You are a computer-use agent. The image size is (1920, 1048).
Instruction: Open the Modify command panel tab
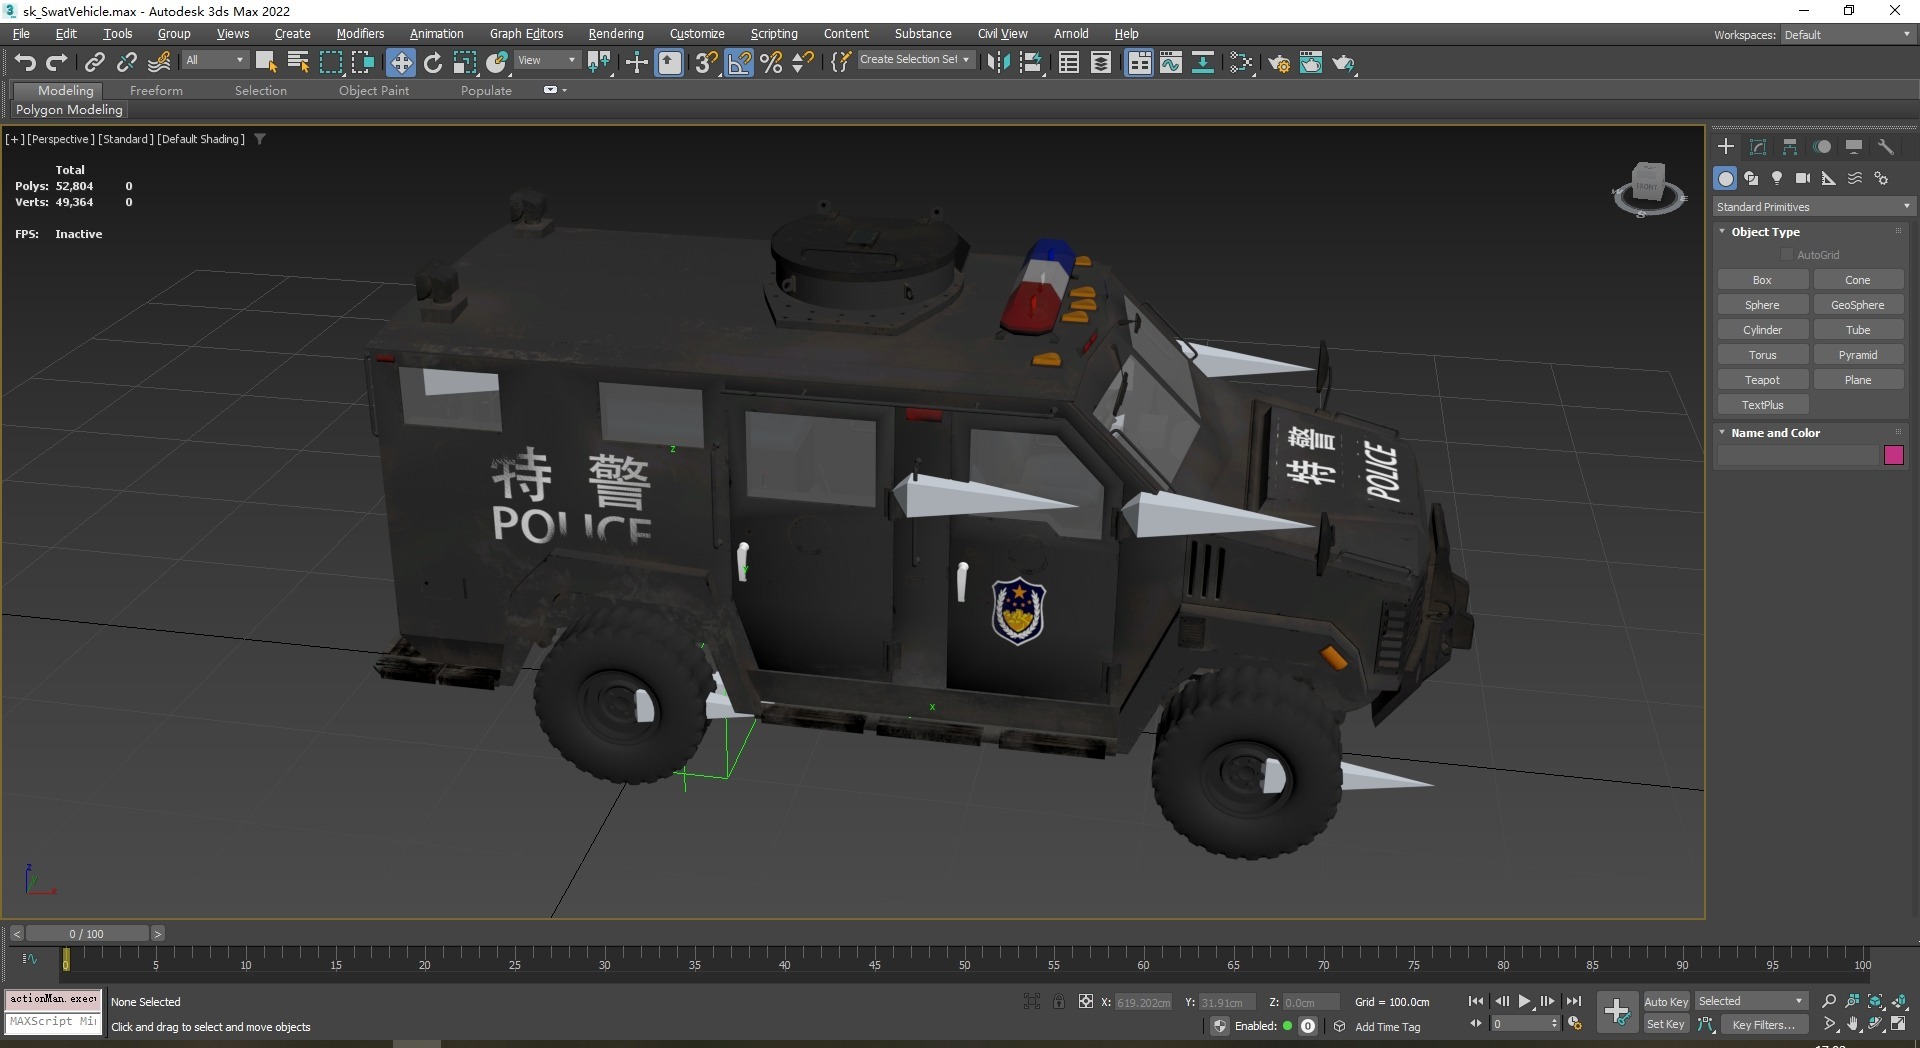click(x=1758, y=147)
